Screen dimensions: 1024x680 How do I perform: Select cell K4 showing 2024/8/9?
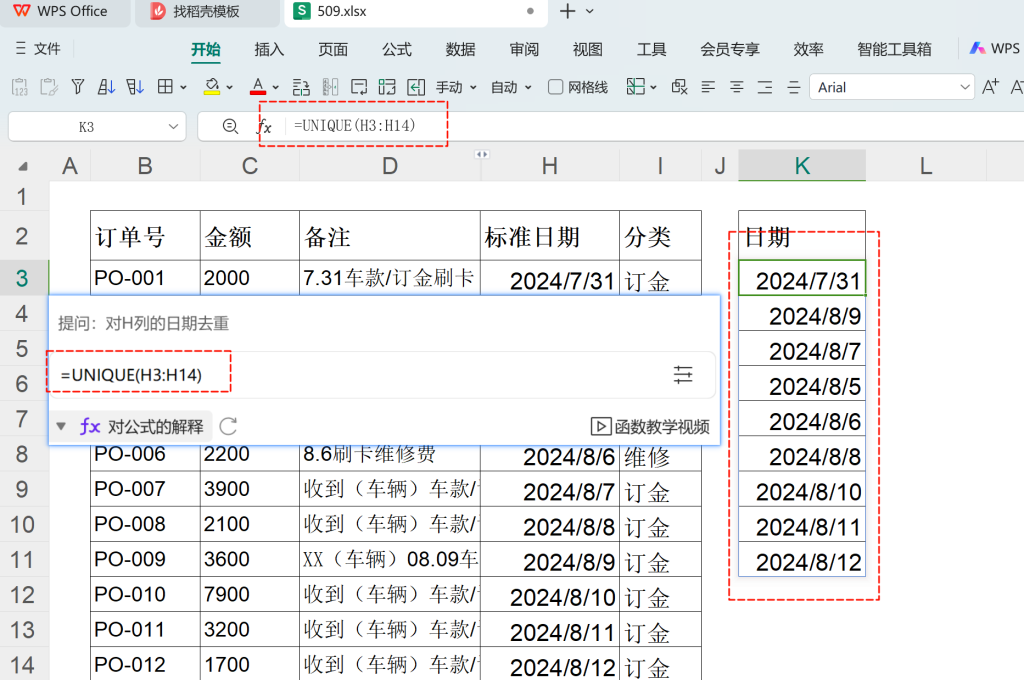(802, 316)
